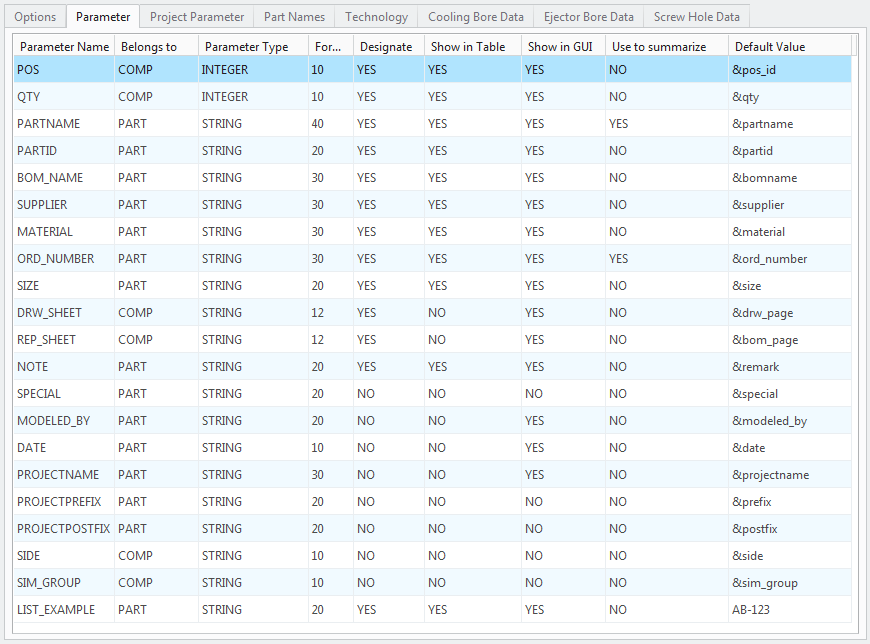Viewport: 870px width, 644px height.
Task: Toggle Show in Table for the DRW_SHEET row
Action: (x=437, y=313)
